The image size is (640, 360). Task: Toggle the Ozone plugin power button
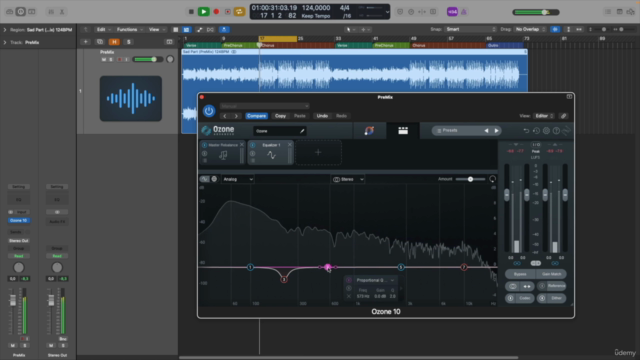pos(209,111)
